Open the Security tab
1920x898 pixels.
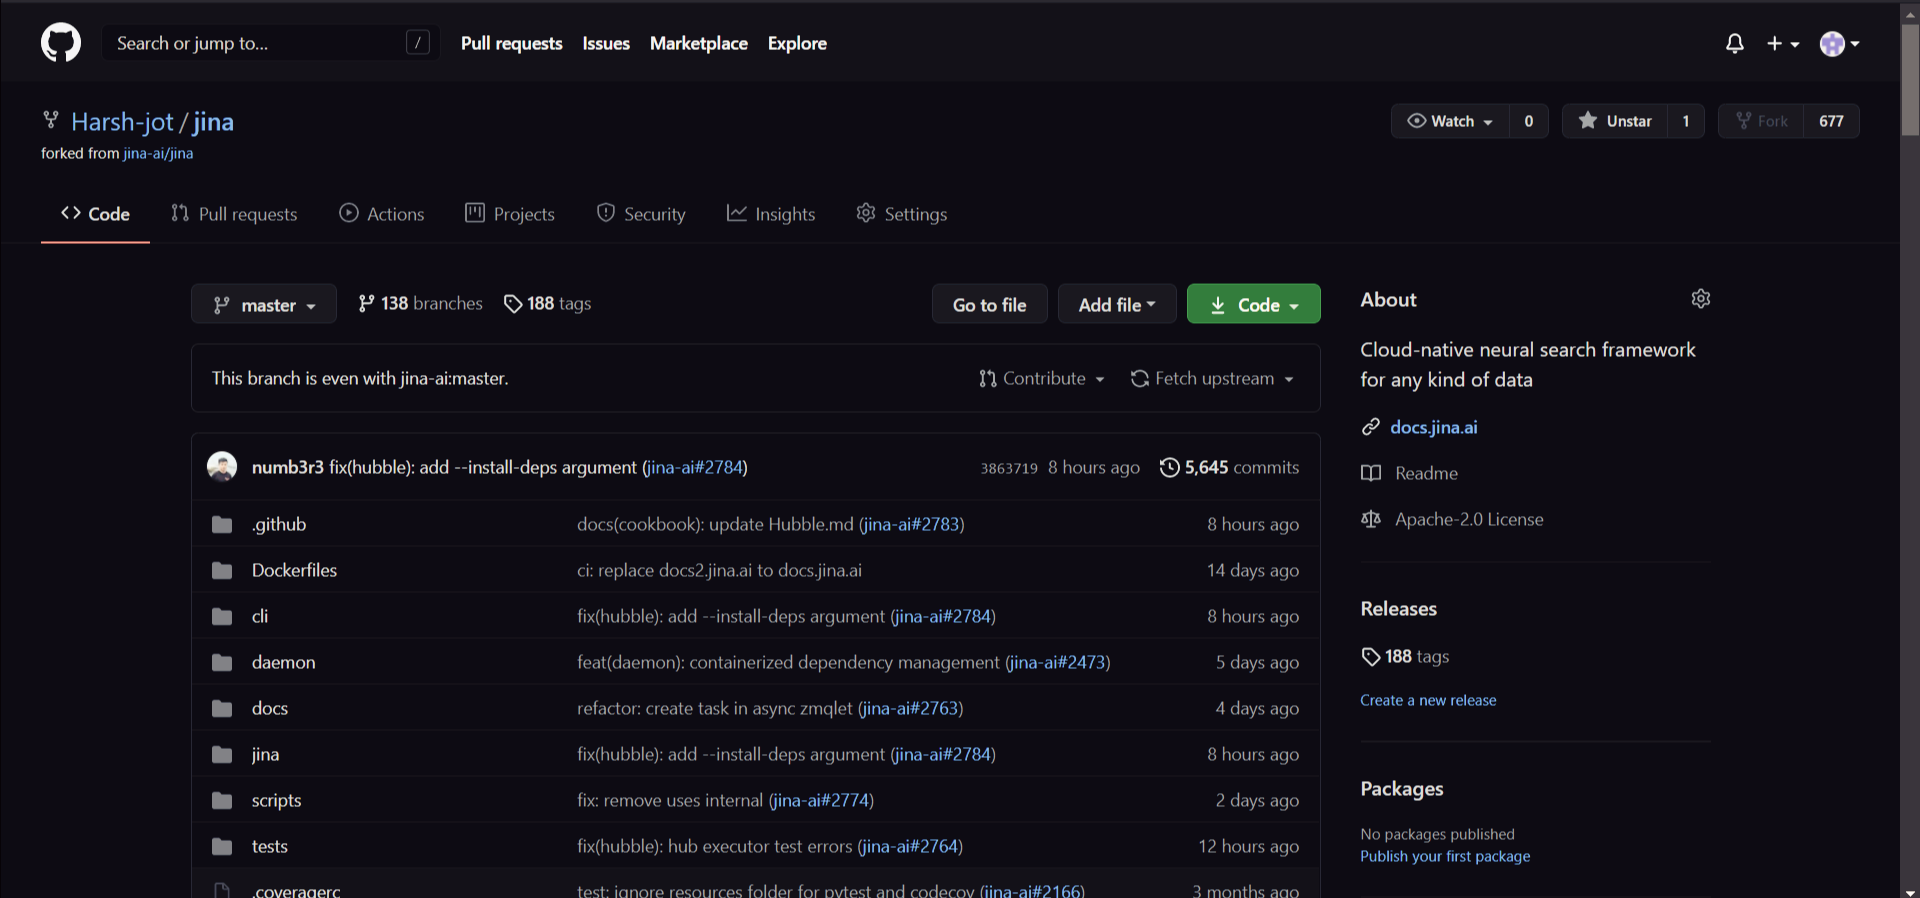pyautogui.click(x=641, y=214)
